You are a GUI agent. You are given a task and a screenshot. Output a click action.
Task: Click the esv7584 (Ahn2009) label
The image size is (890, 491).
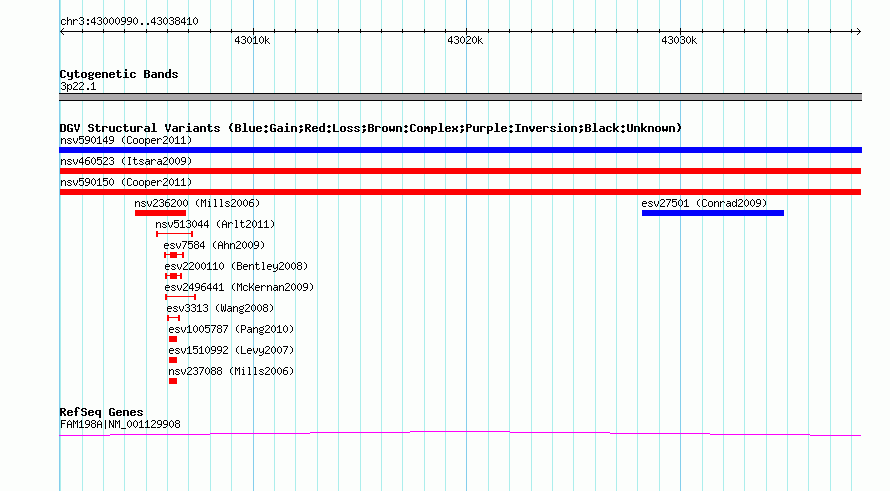[214, 245]
